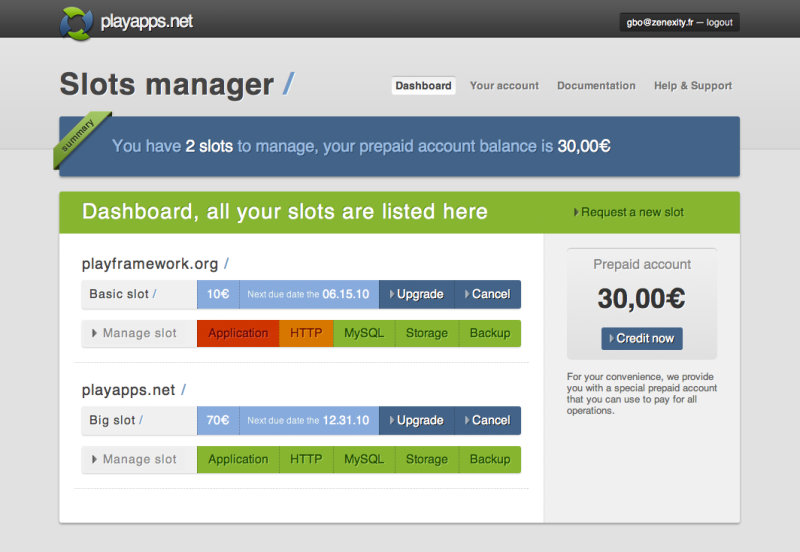The image size is (800, 552).
Task: Select red Application status for playframework.org
Action: pos(238,333)
